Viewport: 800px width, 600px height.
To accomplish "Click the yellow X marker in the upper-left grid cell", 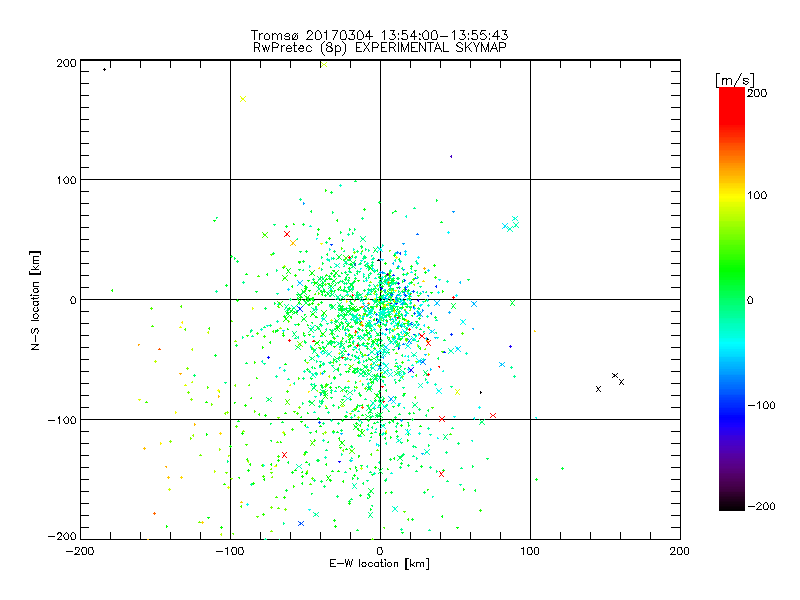I will click(x=243, y=99).
